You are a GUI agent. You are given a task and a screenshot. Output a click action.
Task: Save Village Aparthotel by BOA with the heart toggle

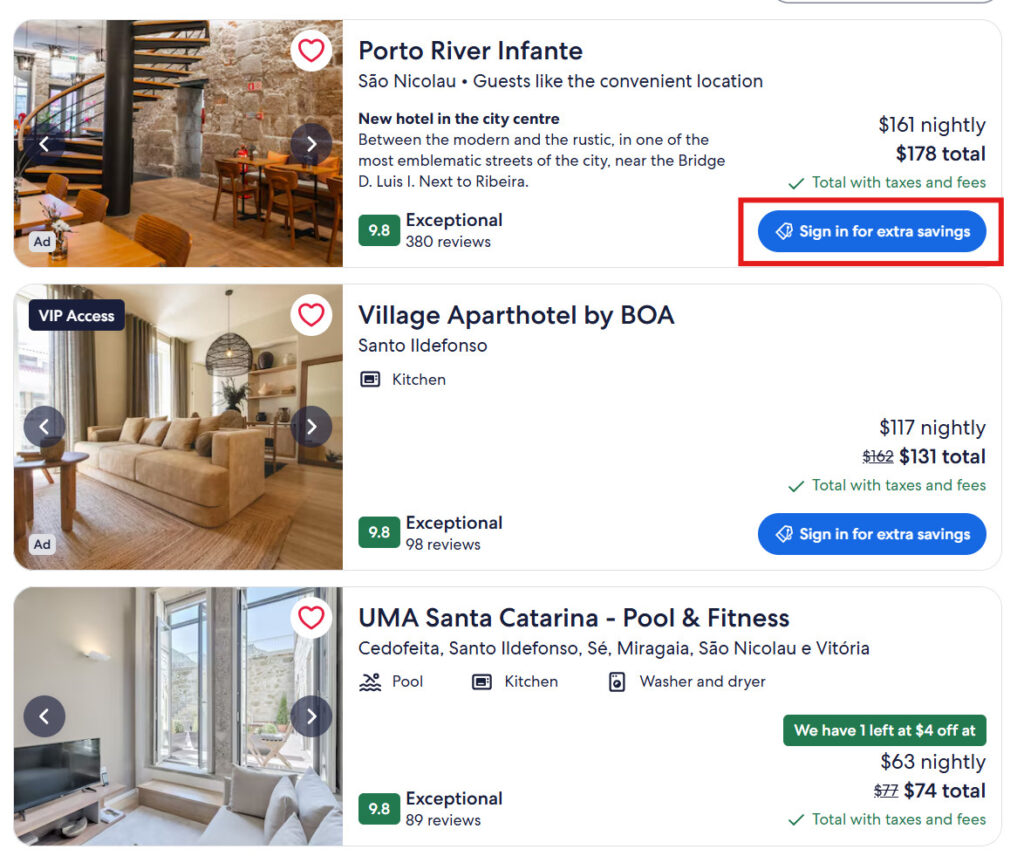pos(312,315)
